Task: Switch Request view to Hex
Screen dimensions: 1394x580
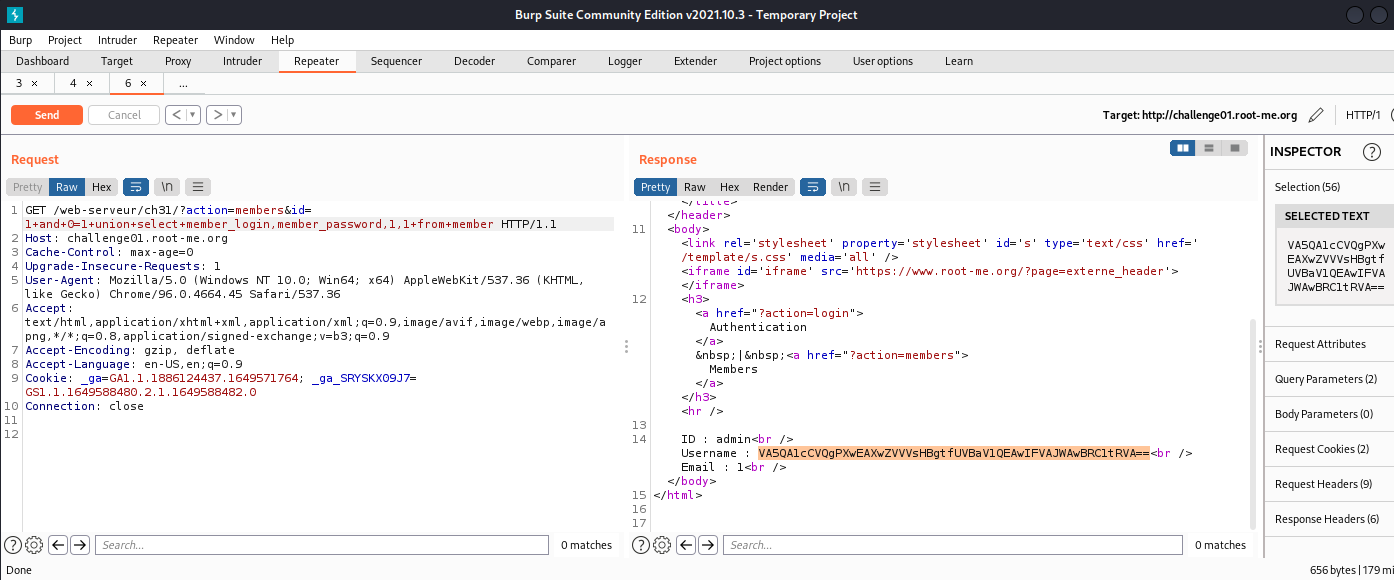Action: (101, 187)
